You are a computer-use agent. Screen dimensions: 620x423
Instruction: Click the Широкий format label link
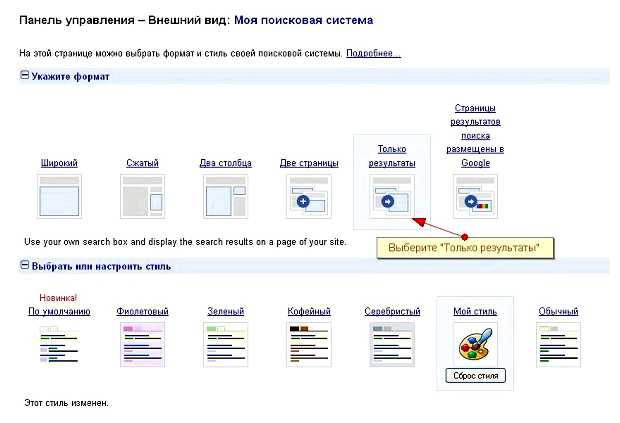pyautogui.click(x=59, y=163)
